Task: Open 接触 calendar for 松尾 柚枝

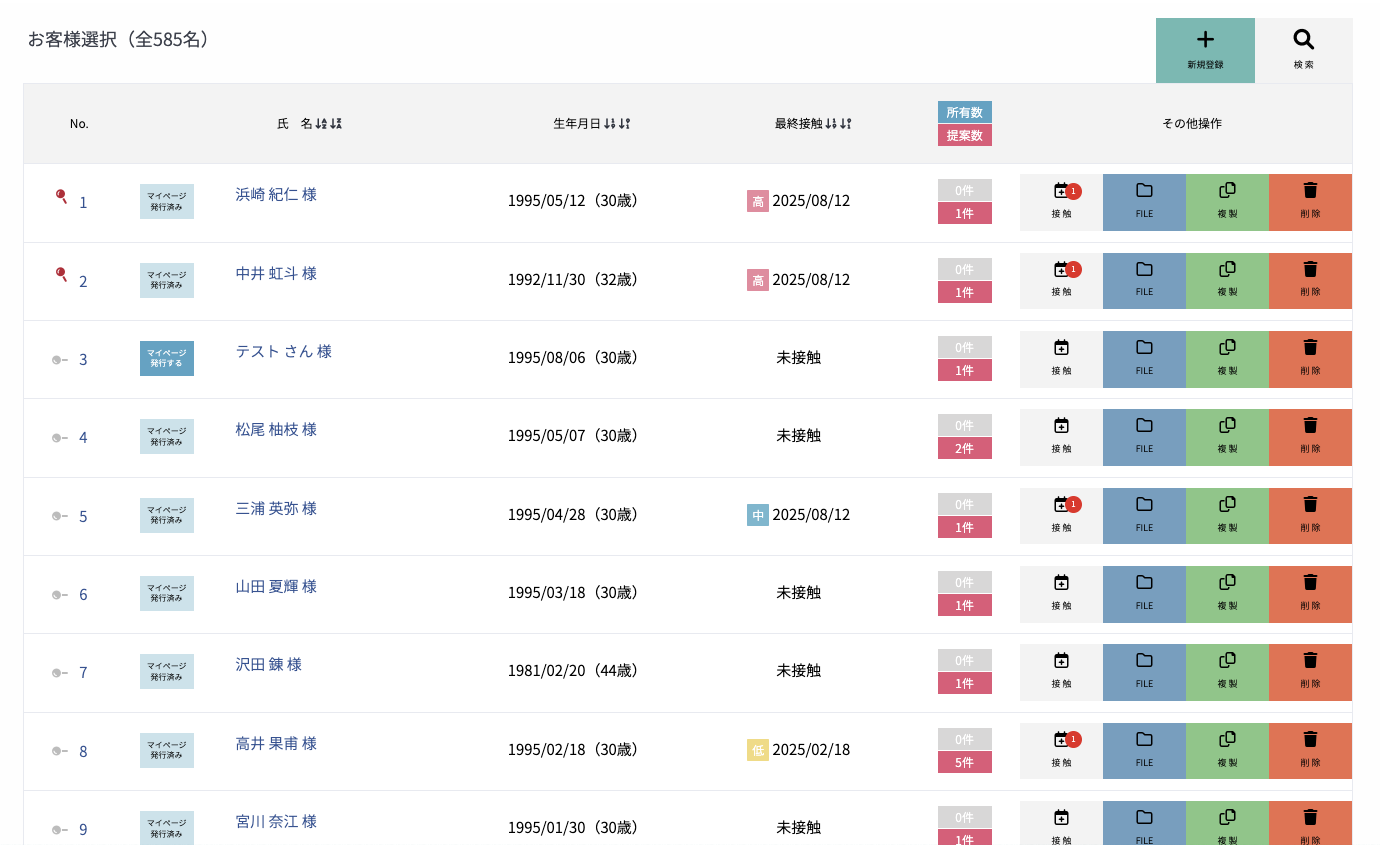Action: 1061,437
